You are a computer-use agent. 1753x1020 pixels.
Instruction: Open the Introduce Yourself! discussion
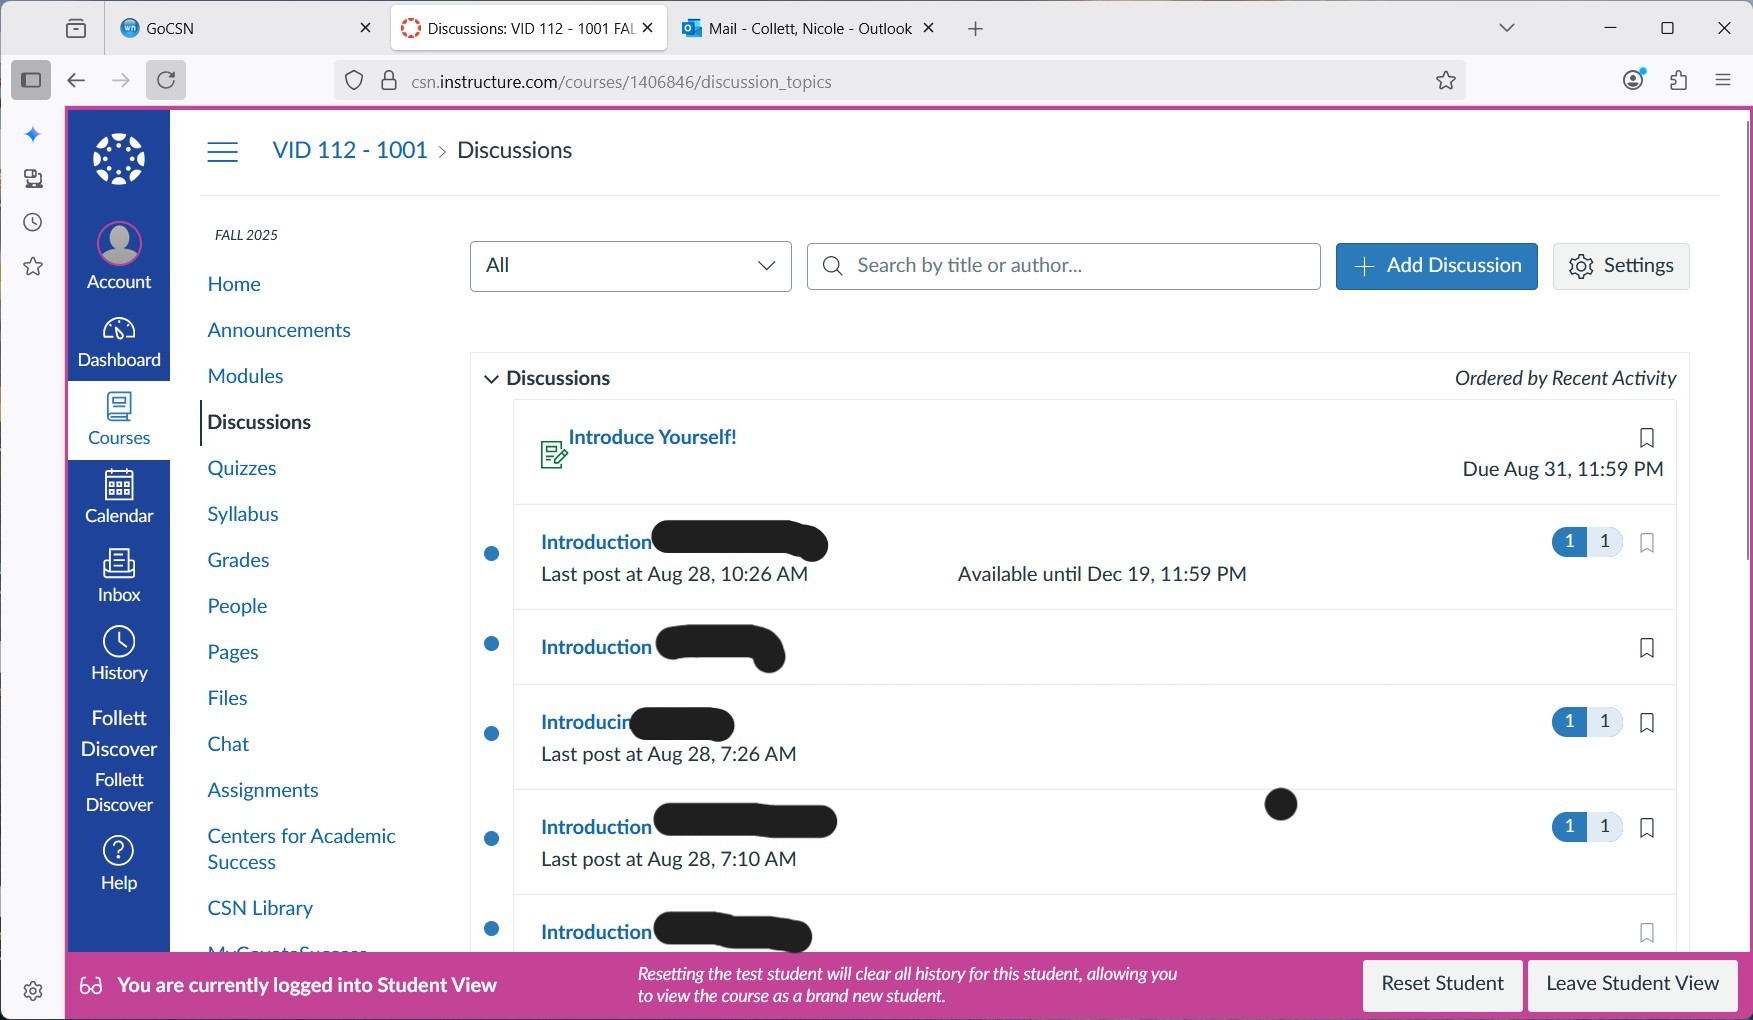coord(652,437)
